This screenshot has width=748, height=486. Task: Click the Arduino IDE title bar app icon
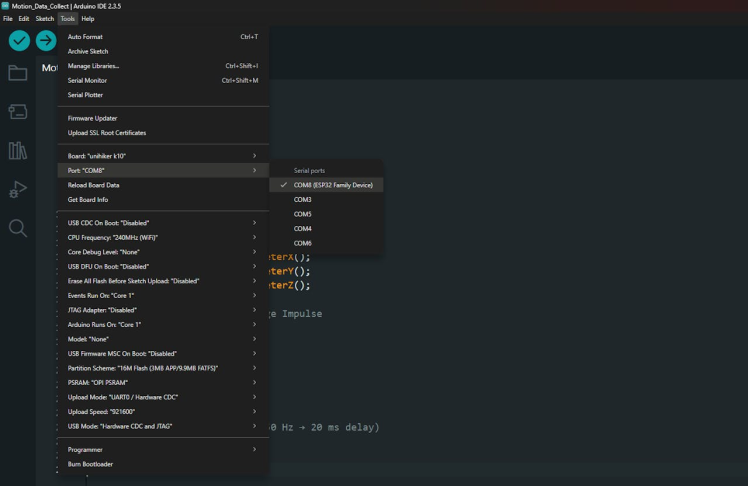[x=6, y=6]
